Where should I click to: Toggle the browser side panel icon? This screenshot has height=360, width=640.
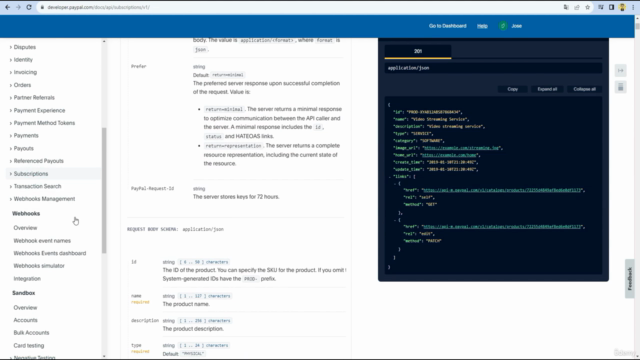611,7
